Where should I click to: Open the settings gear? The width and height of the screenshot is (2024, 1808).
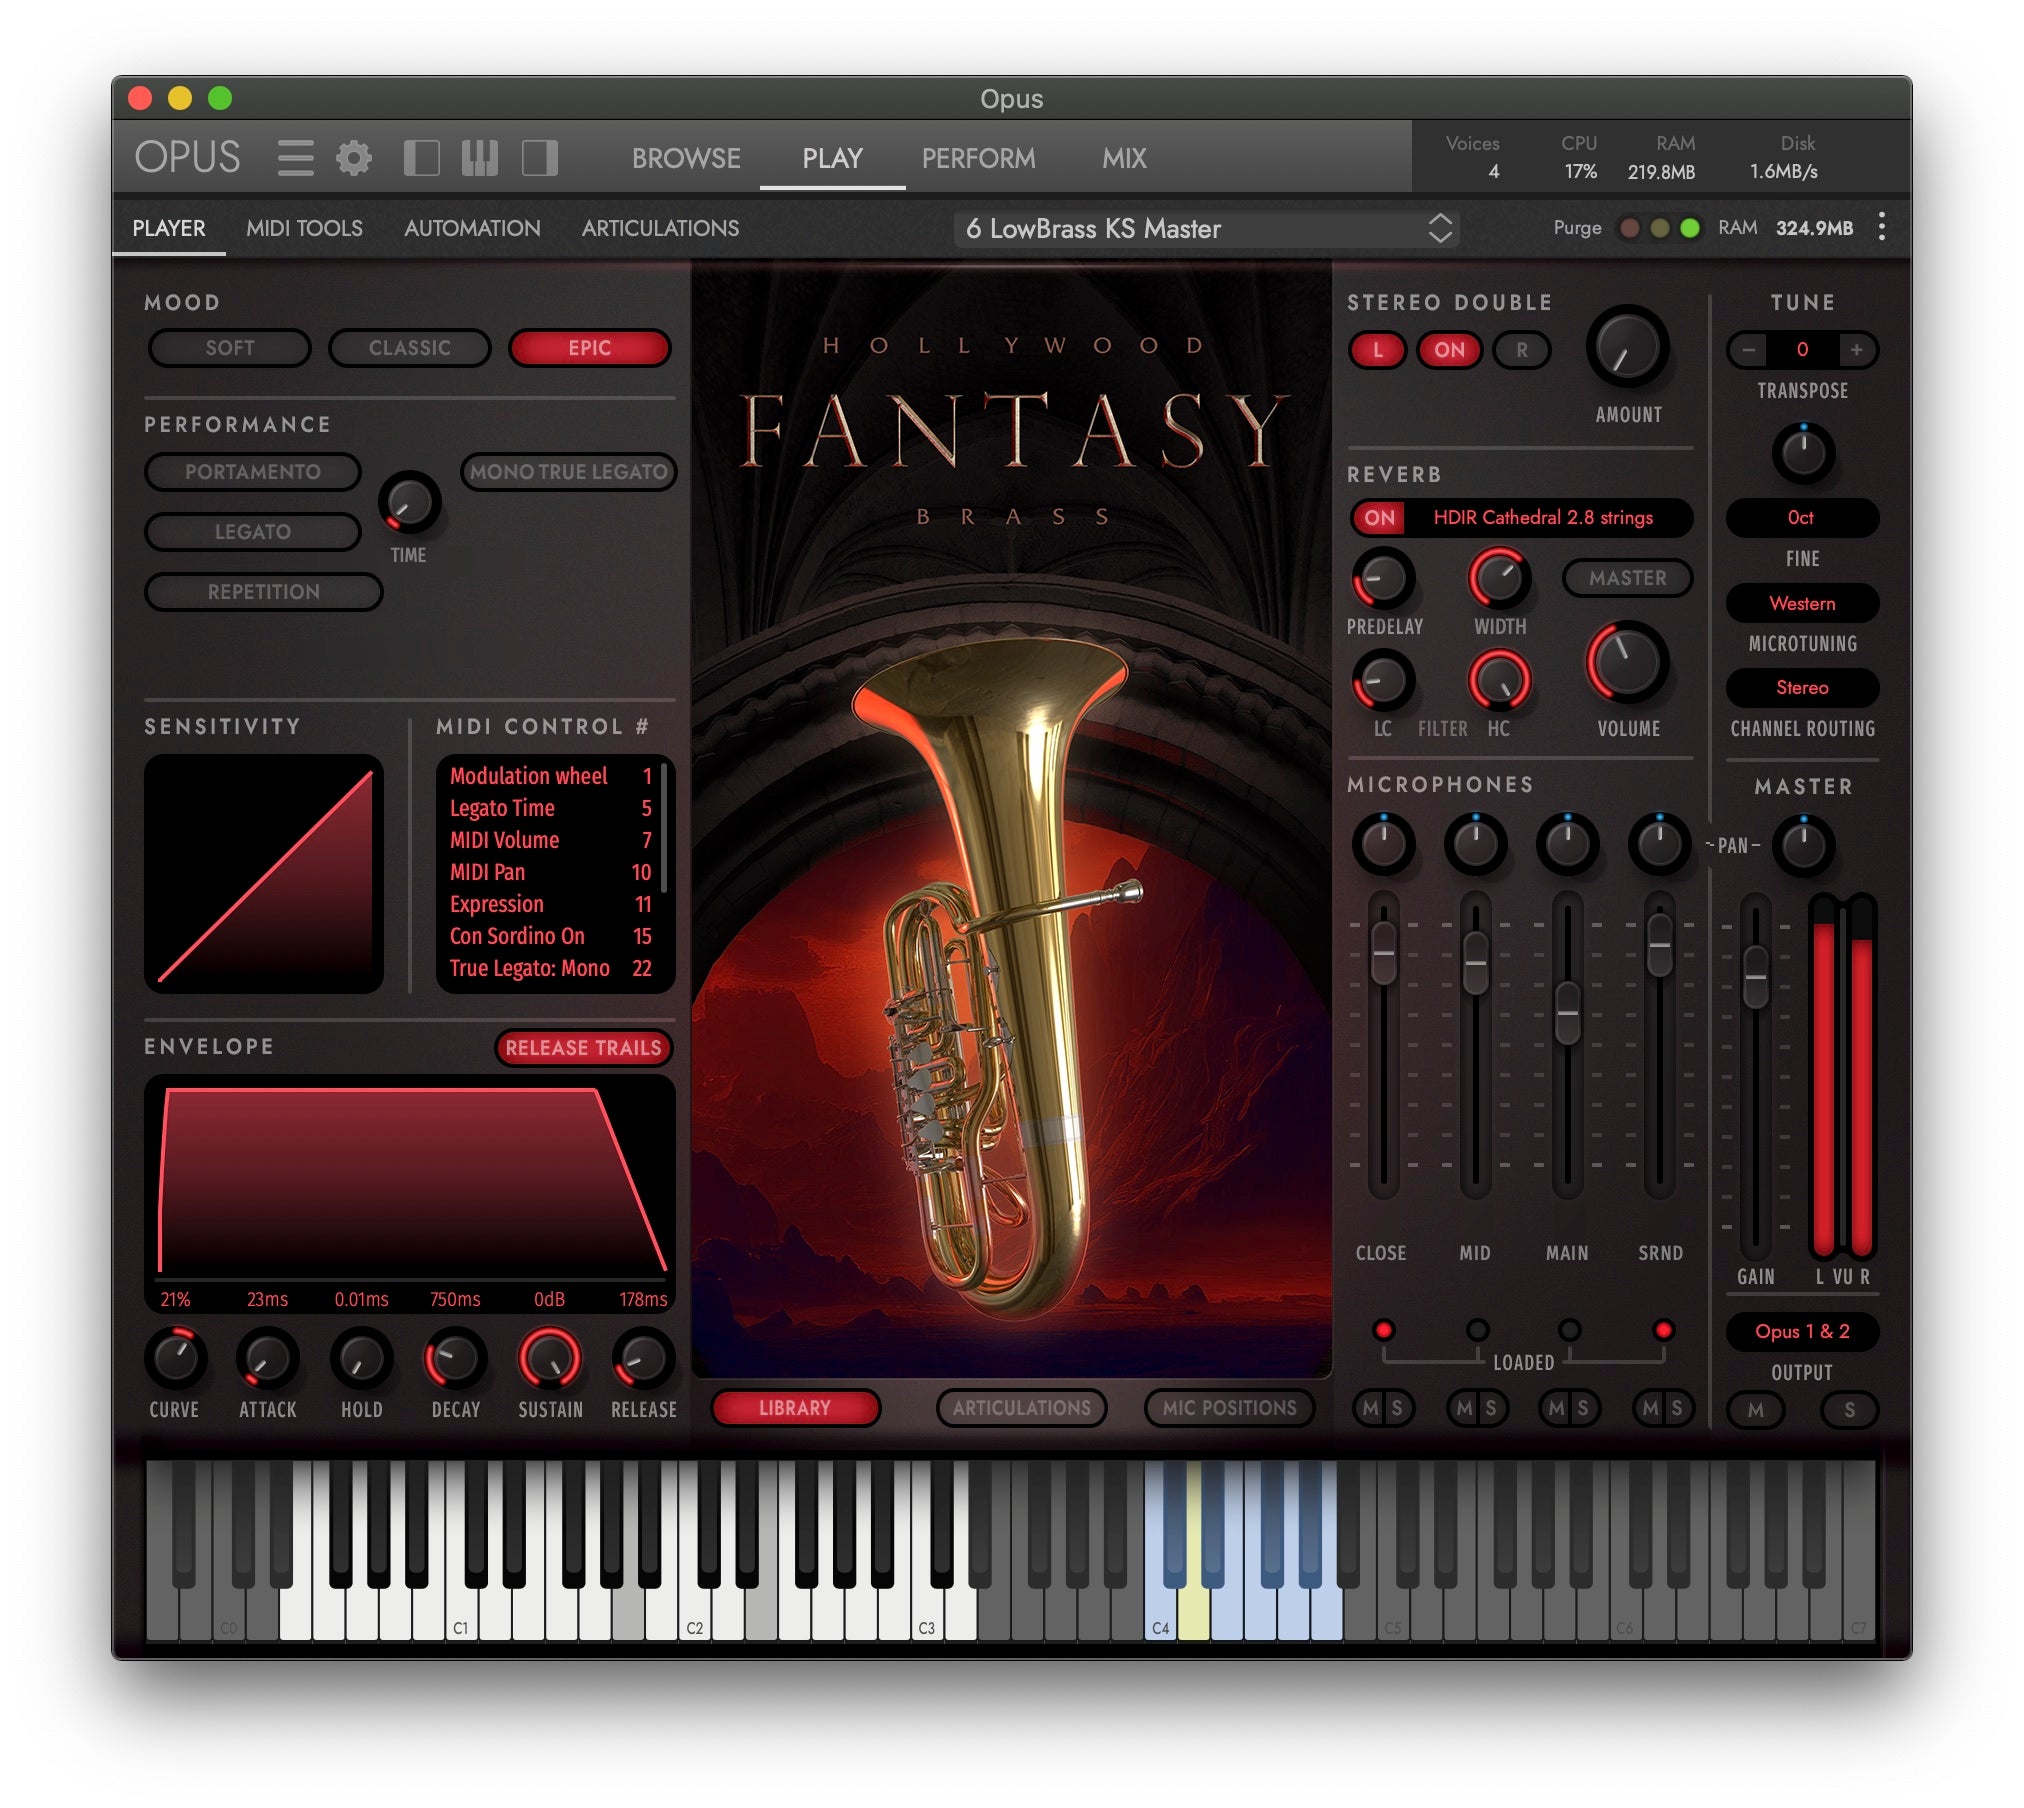coord(352,158)
